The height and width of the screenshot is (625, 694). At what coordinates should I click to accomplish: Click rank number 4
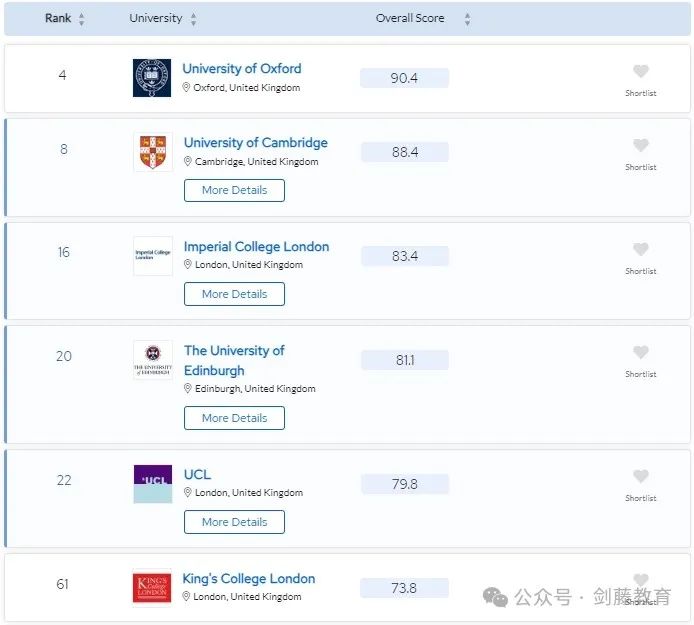[x=62, y=75]
